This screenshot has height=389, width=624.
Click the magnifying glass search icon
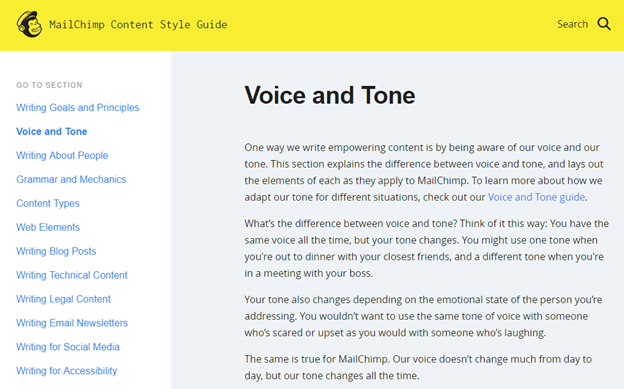(x=604, y=24)
